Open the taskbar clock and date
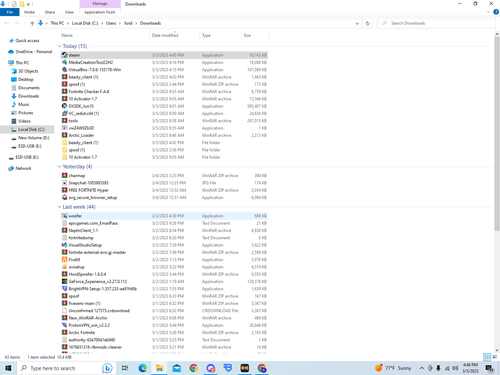This screenshot has width=500, height=375. click(470, 368)
